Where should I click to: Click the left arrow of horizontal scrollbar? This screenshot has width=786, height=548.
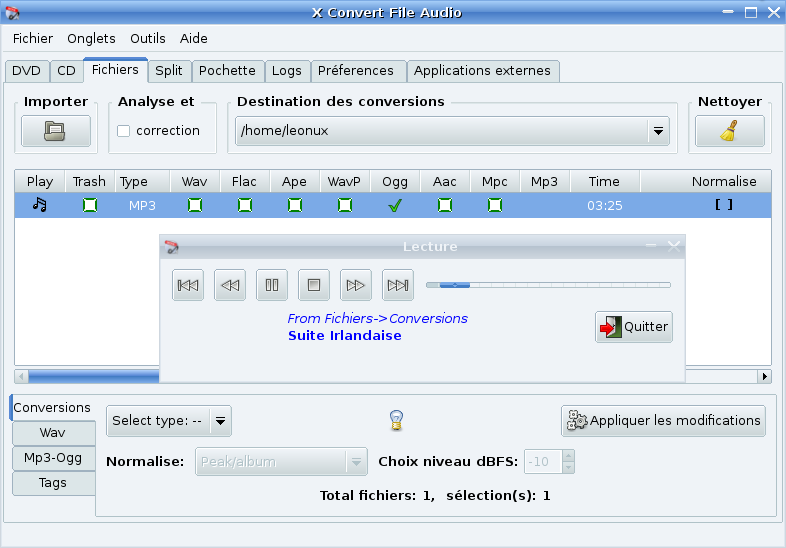[x=21, y=376]
